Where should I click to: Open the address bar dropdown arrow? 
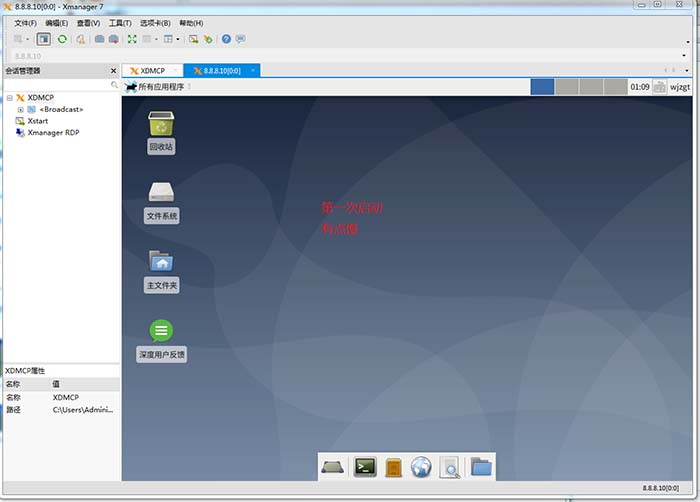point(684,56)
